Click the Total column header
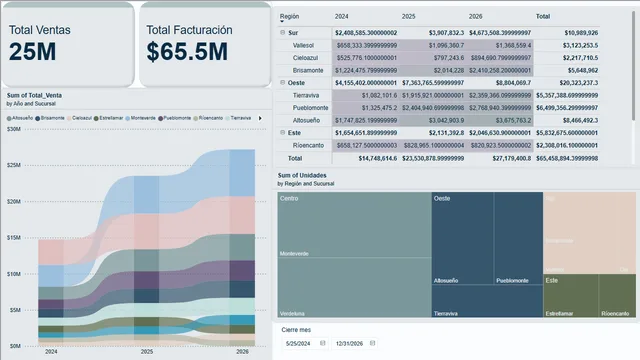Screen dimensions: 640x360 click(x=542, y=16)
